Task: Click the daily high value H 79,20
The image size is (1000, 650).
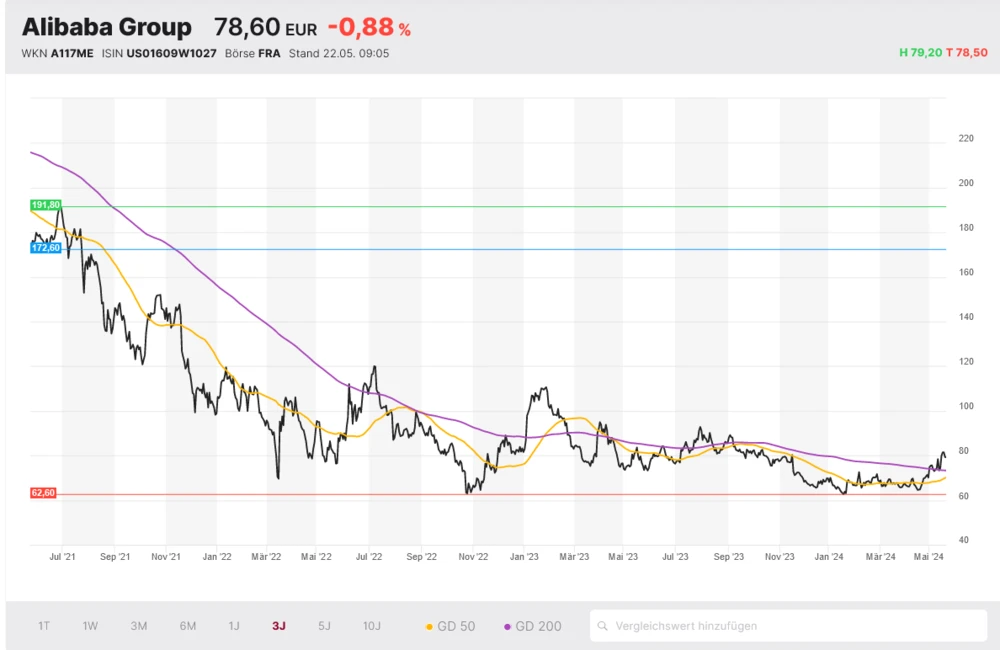Action: [x=920, y=53]
